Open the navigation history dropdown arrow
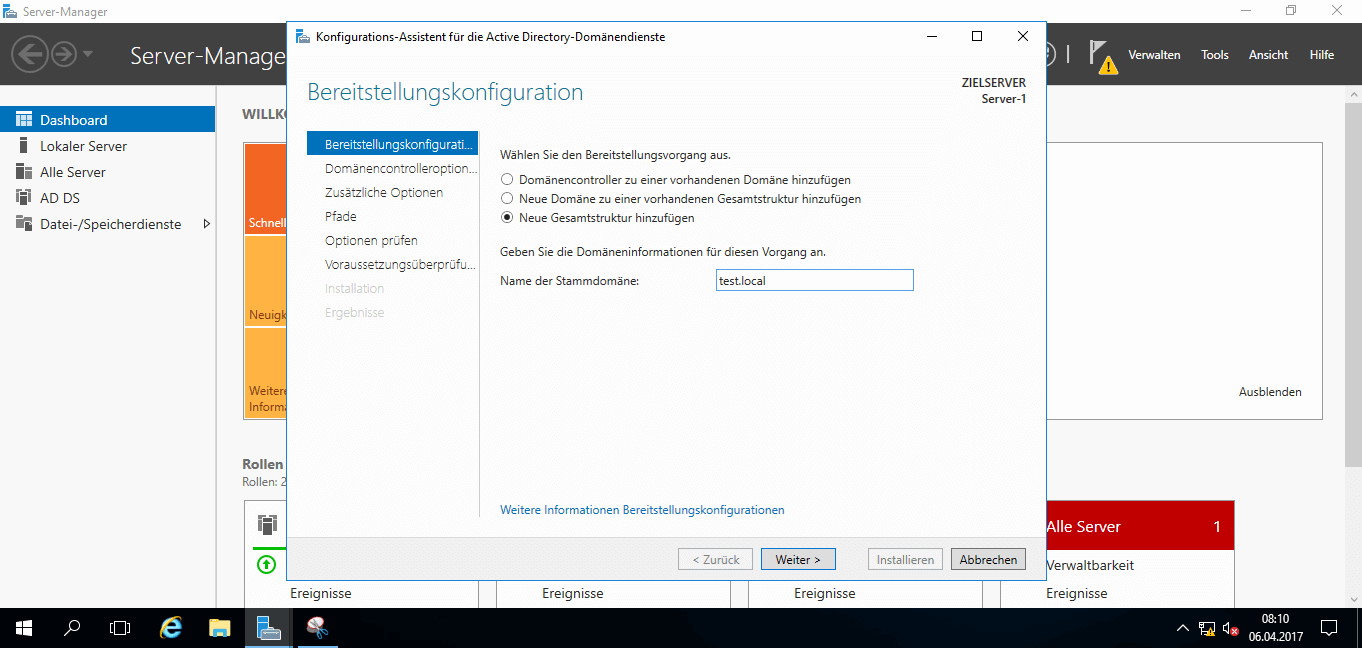This screenshot has height=648, width=1362. 88,54
